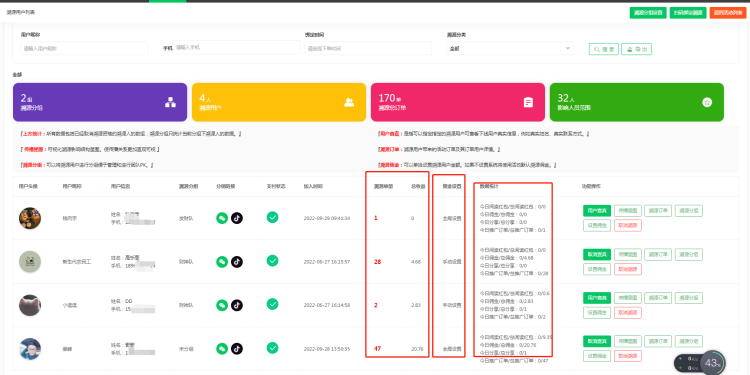Click total income value 20.76
Screen dimensions: 750x375
[417, 349]
